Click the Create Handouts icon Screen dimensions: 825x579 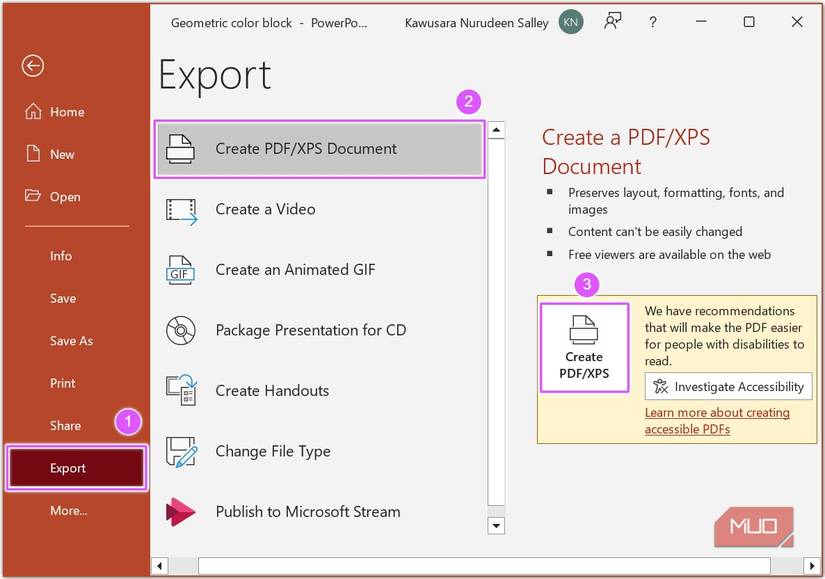click(181, 391)
